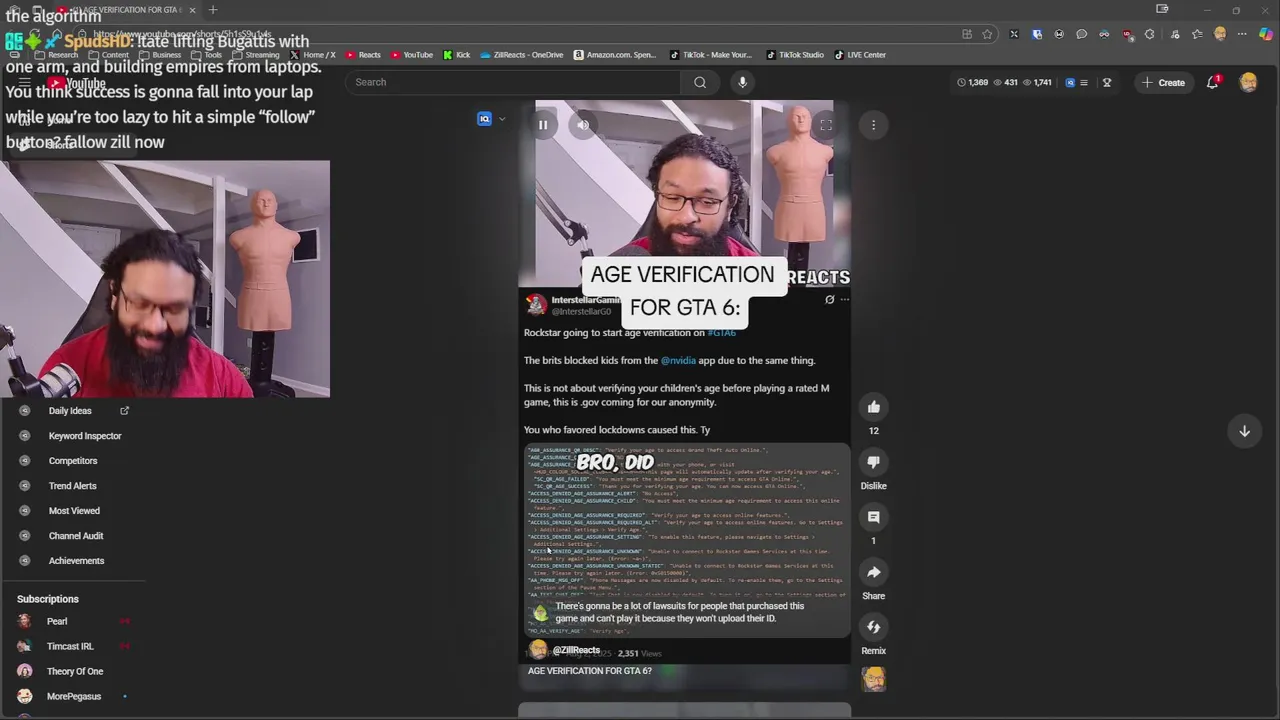Image resolution: width=1280 pixels, height=720 pixels.
Task: Expand the Content bookmarks folder
Action: (x=109, y=55)
